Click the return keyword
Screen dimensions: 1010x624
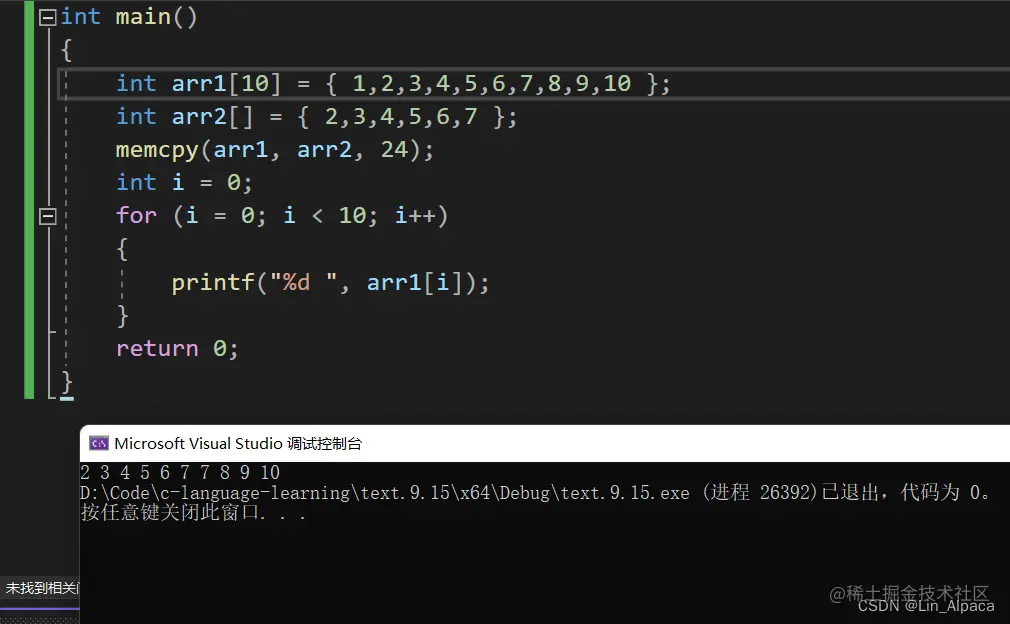pyautogui.click(x=157, y=348)
